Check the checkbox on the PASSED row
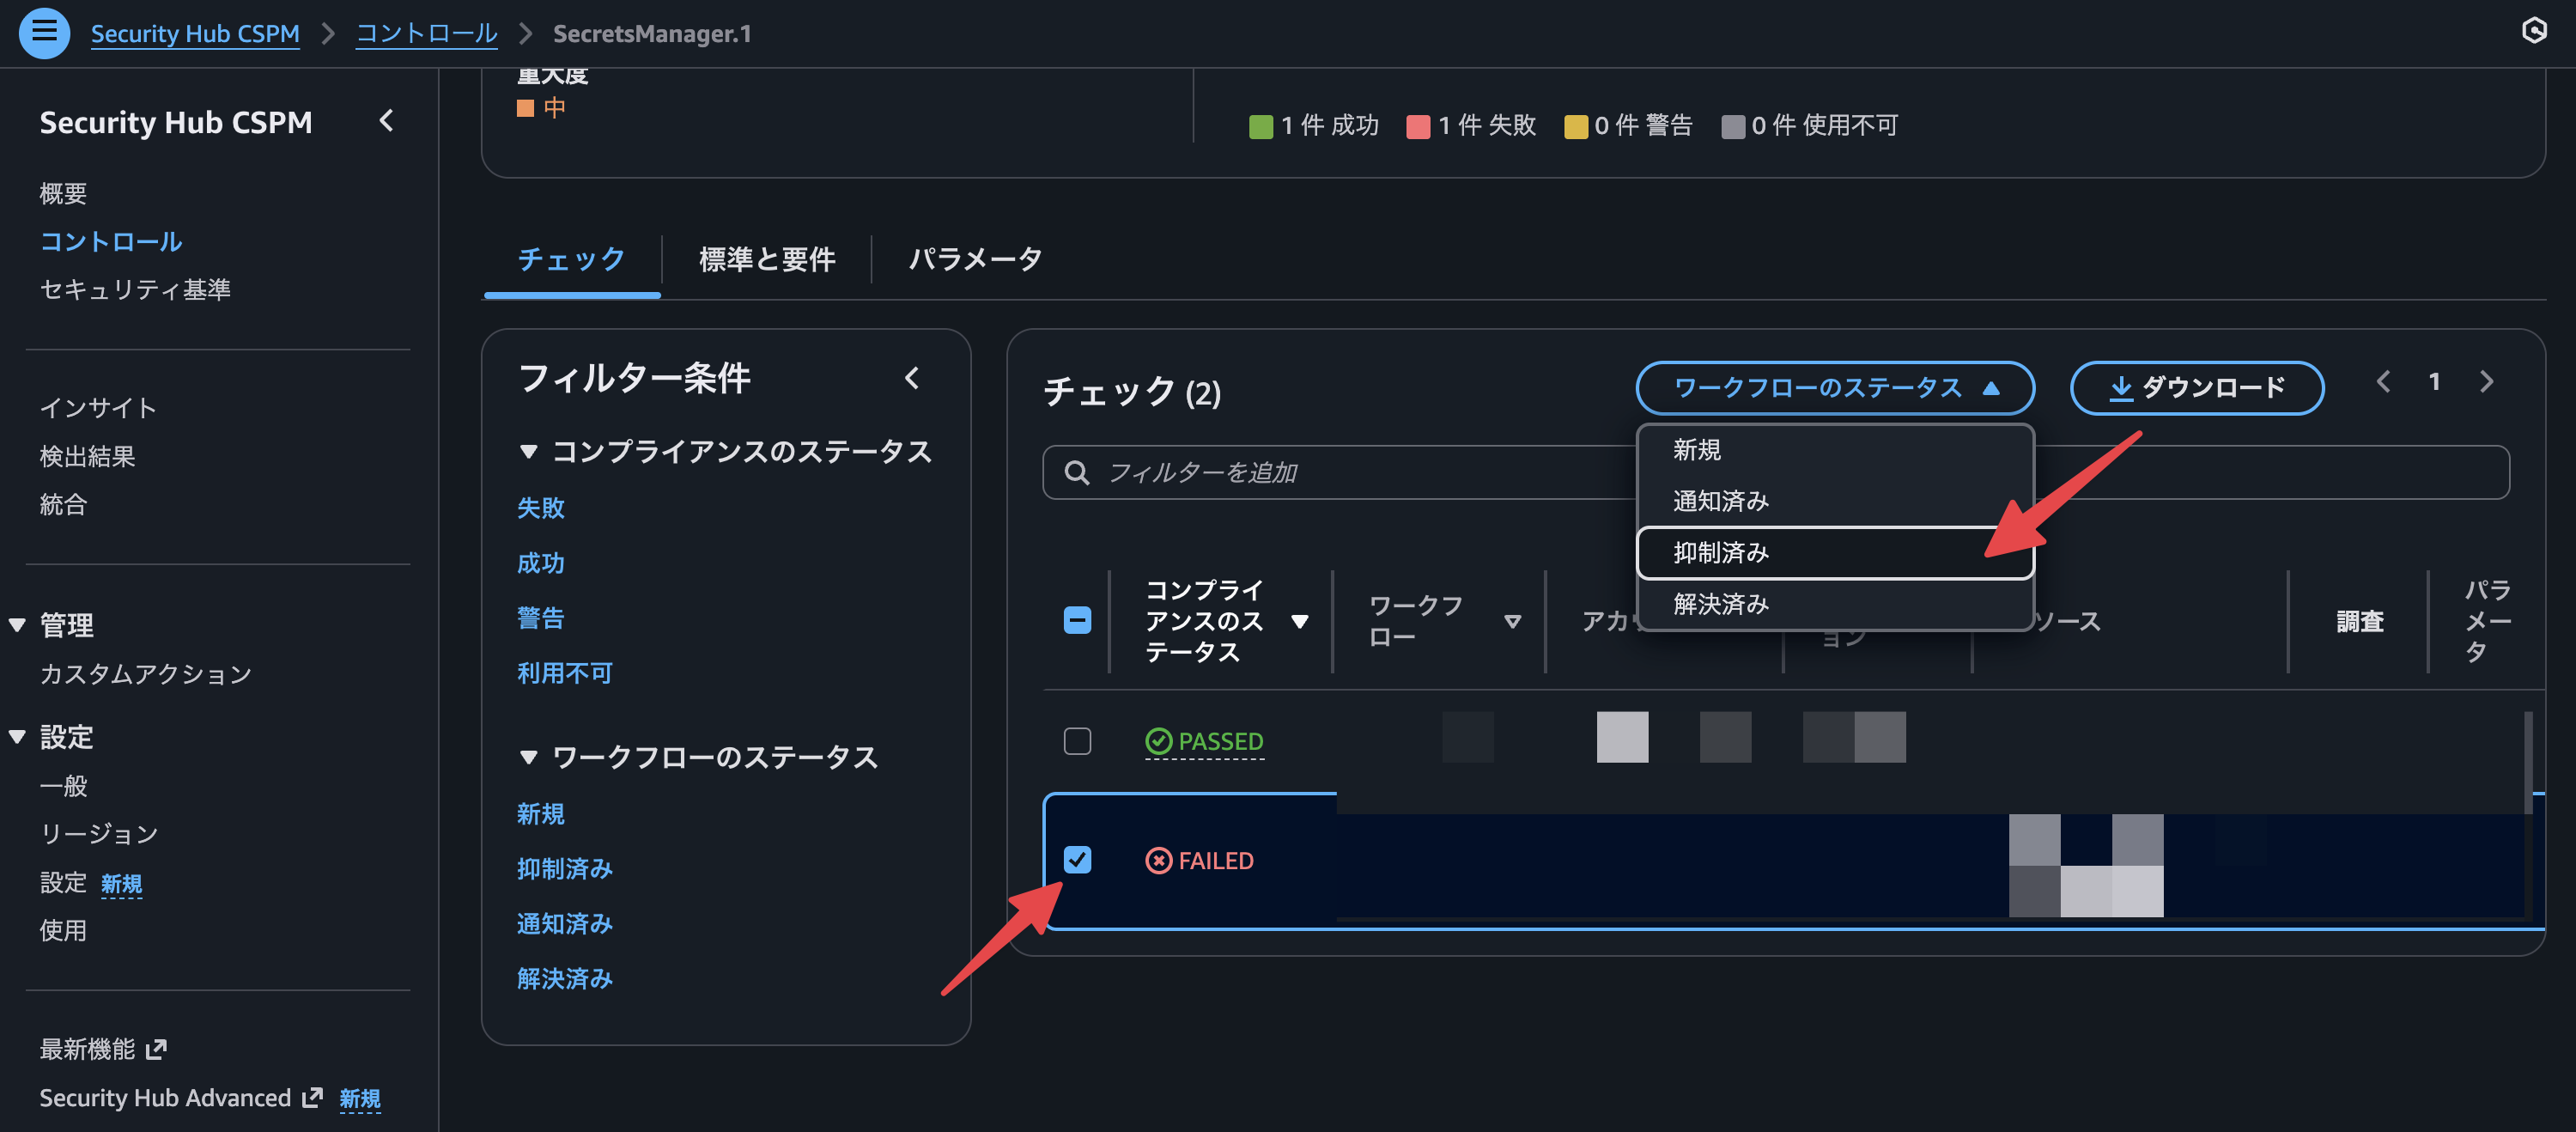 [1078, 741]
